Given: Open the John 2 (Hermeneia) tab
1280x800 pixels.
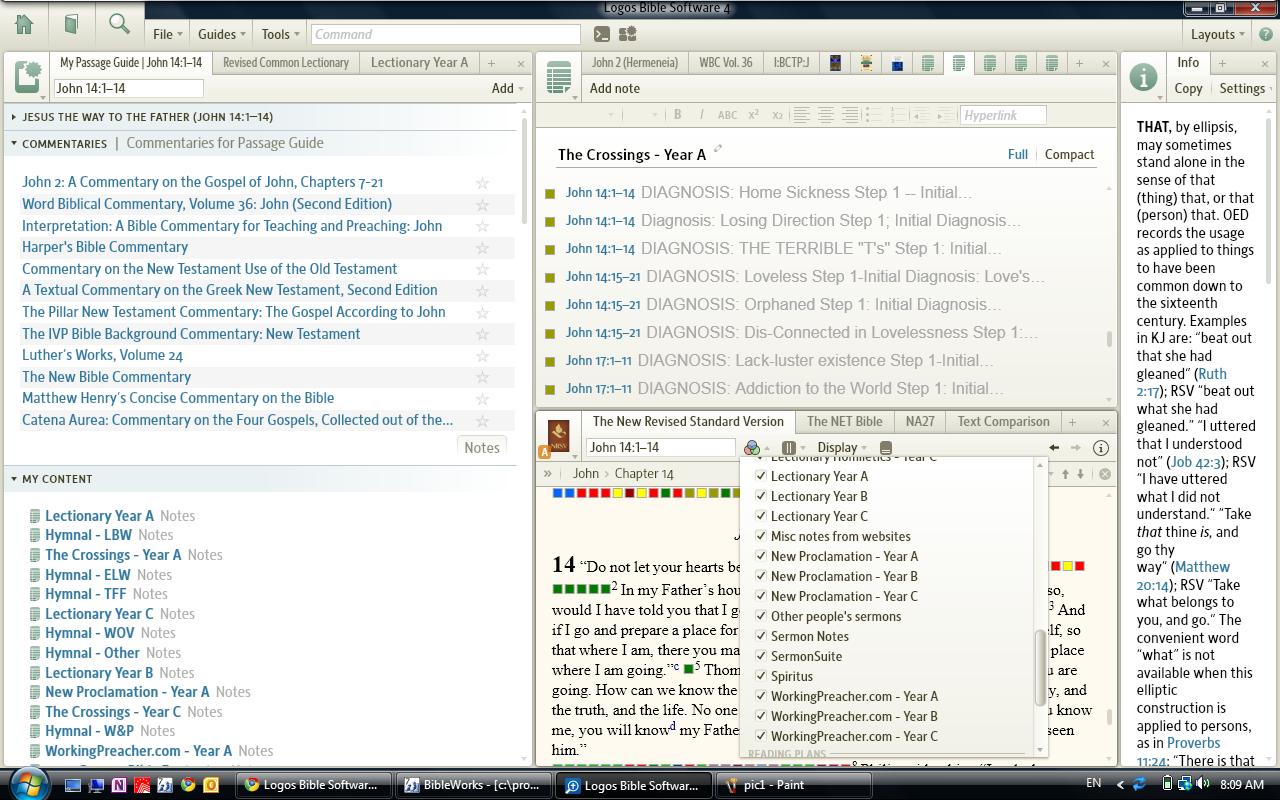Looking at the screenshot, I should (634, 62).
